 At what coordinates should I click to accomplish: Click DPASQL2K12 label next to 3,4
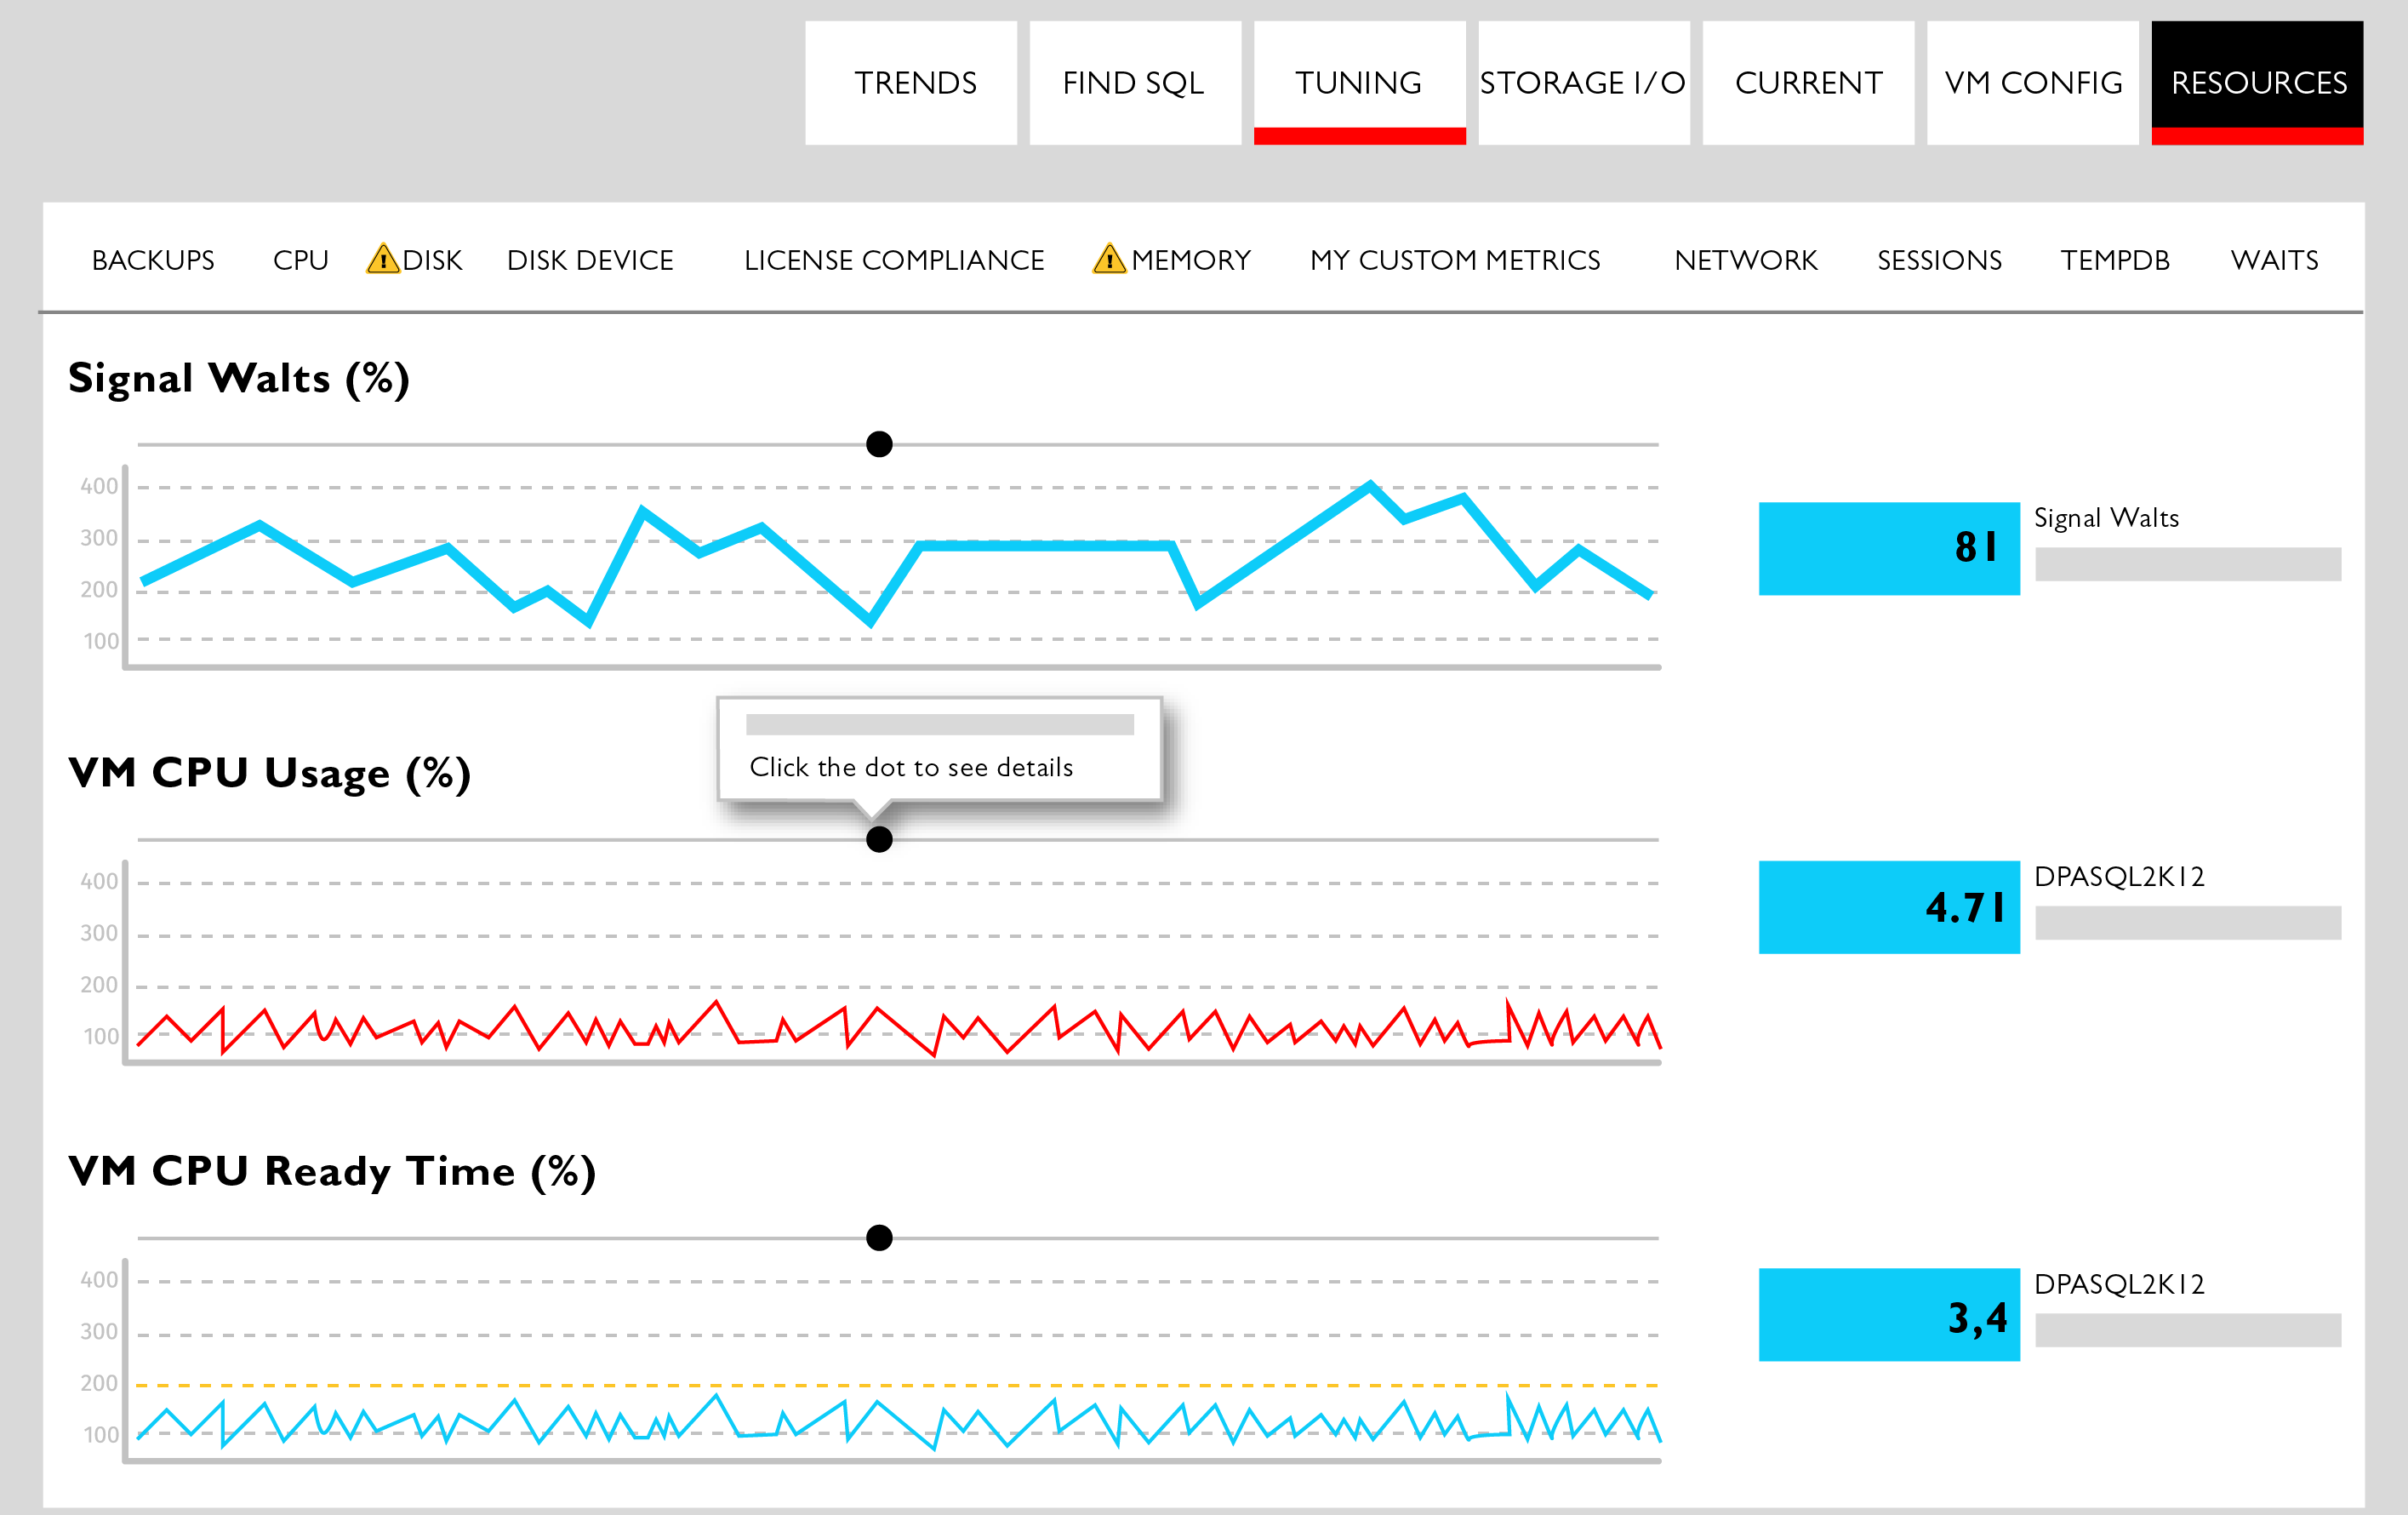pyautogui.click(x=2119, y=1284)
